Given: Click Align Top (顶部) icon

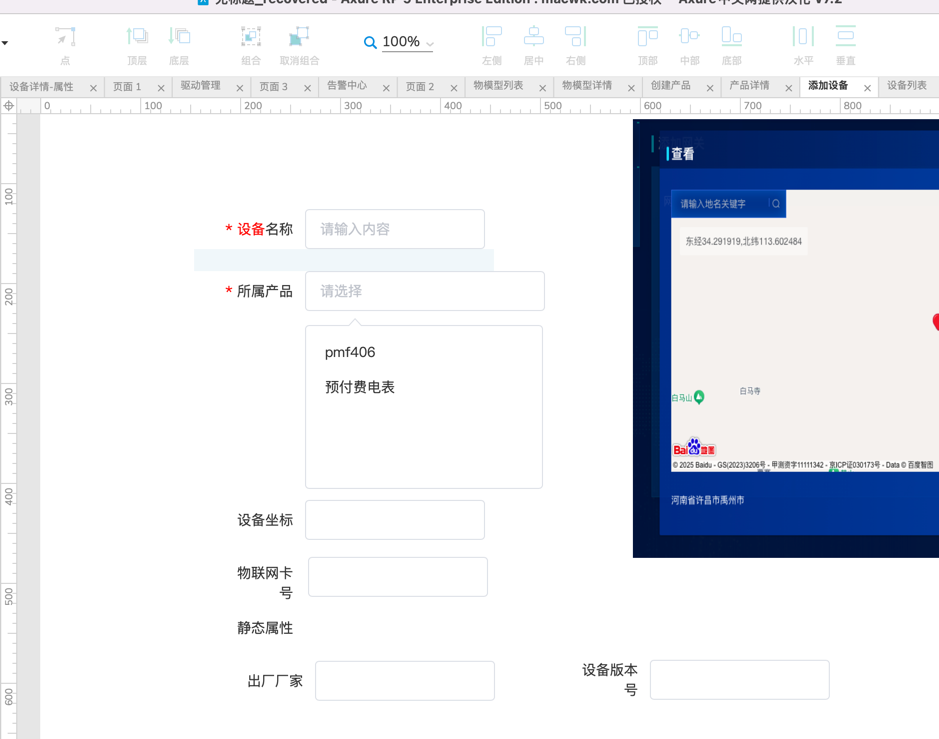Looking at the screenshot, I should point(648,38).
